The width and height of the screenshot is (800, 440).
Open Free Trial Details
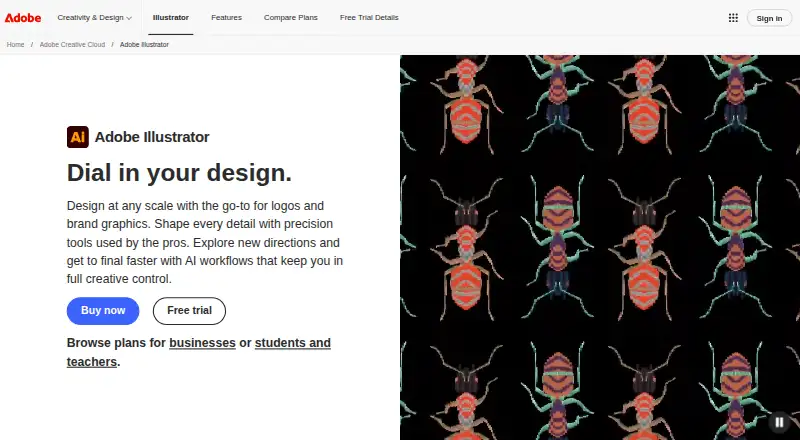tap(369, 18)
